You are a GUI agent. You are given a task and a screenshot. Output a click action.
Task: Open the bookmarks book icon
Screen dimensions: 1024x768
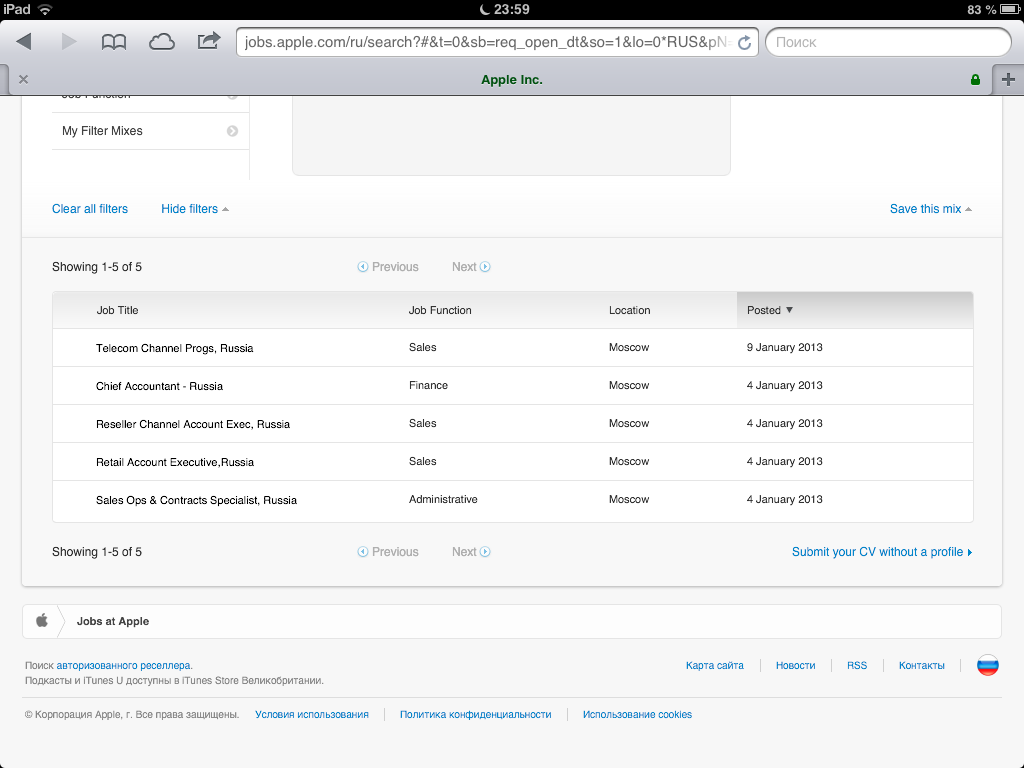114,42
